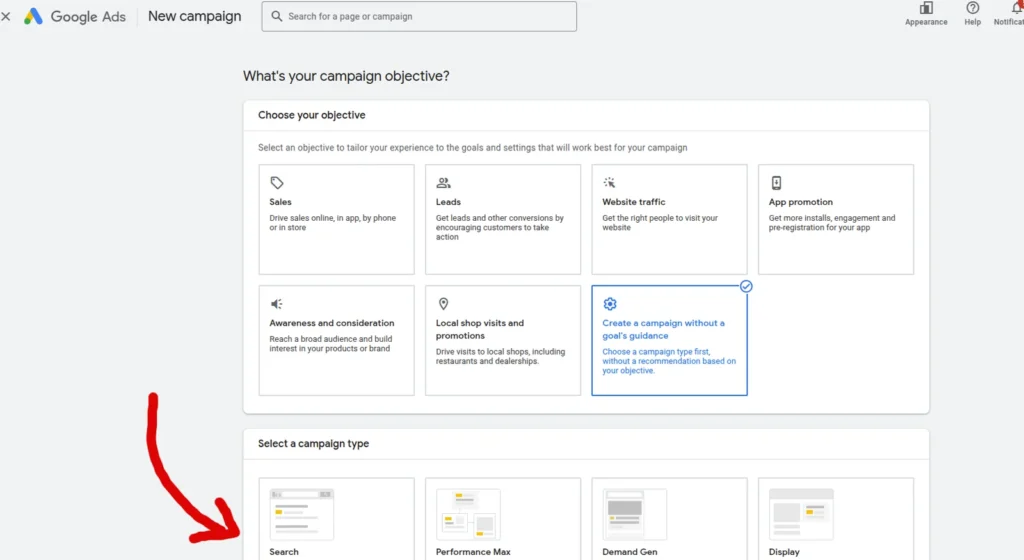The width and height of the screenshot is (1024, 560).
Task: Click the Google Ads logo
Action: pyautogui.click(x=34, y=16)
